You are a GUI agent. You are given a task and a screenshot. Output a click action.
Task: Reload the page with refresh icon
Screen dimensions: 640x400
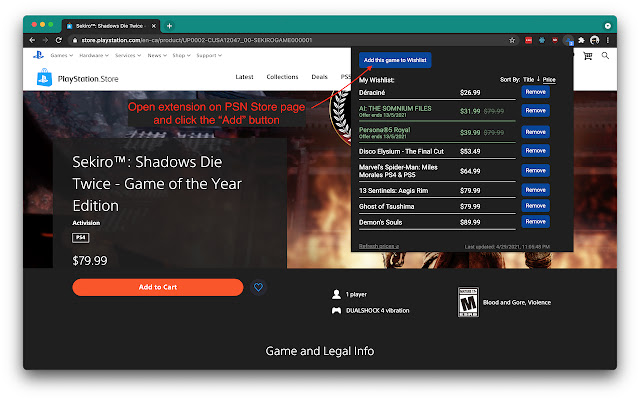click(59, 40)
